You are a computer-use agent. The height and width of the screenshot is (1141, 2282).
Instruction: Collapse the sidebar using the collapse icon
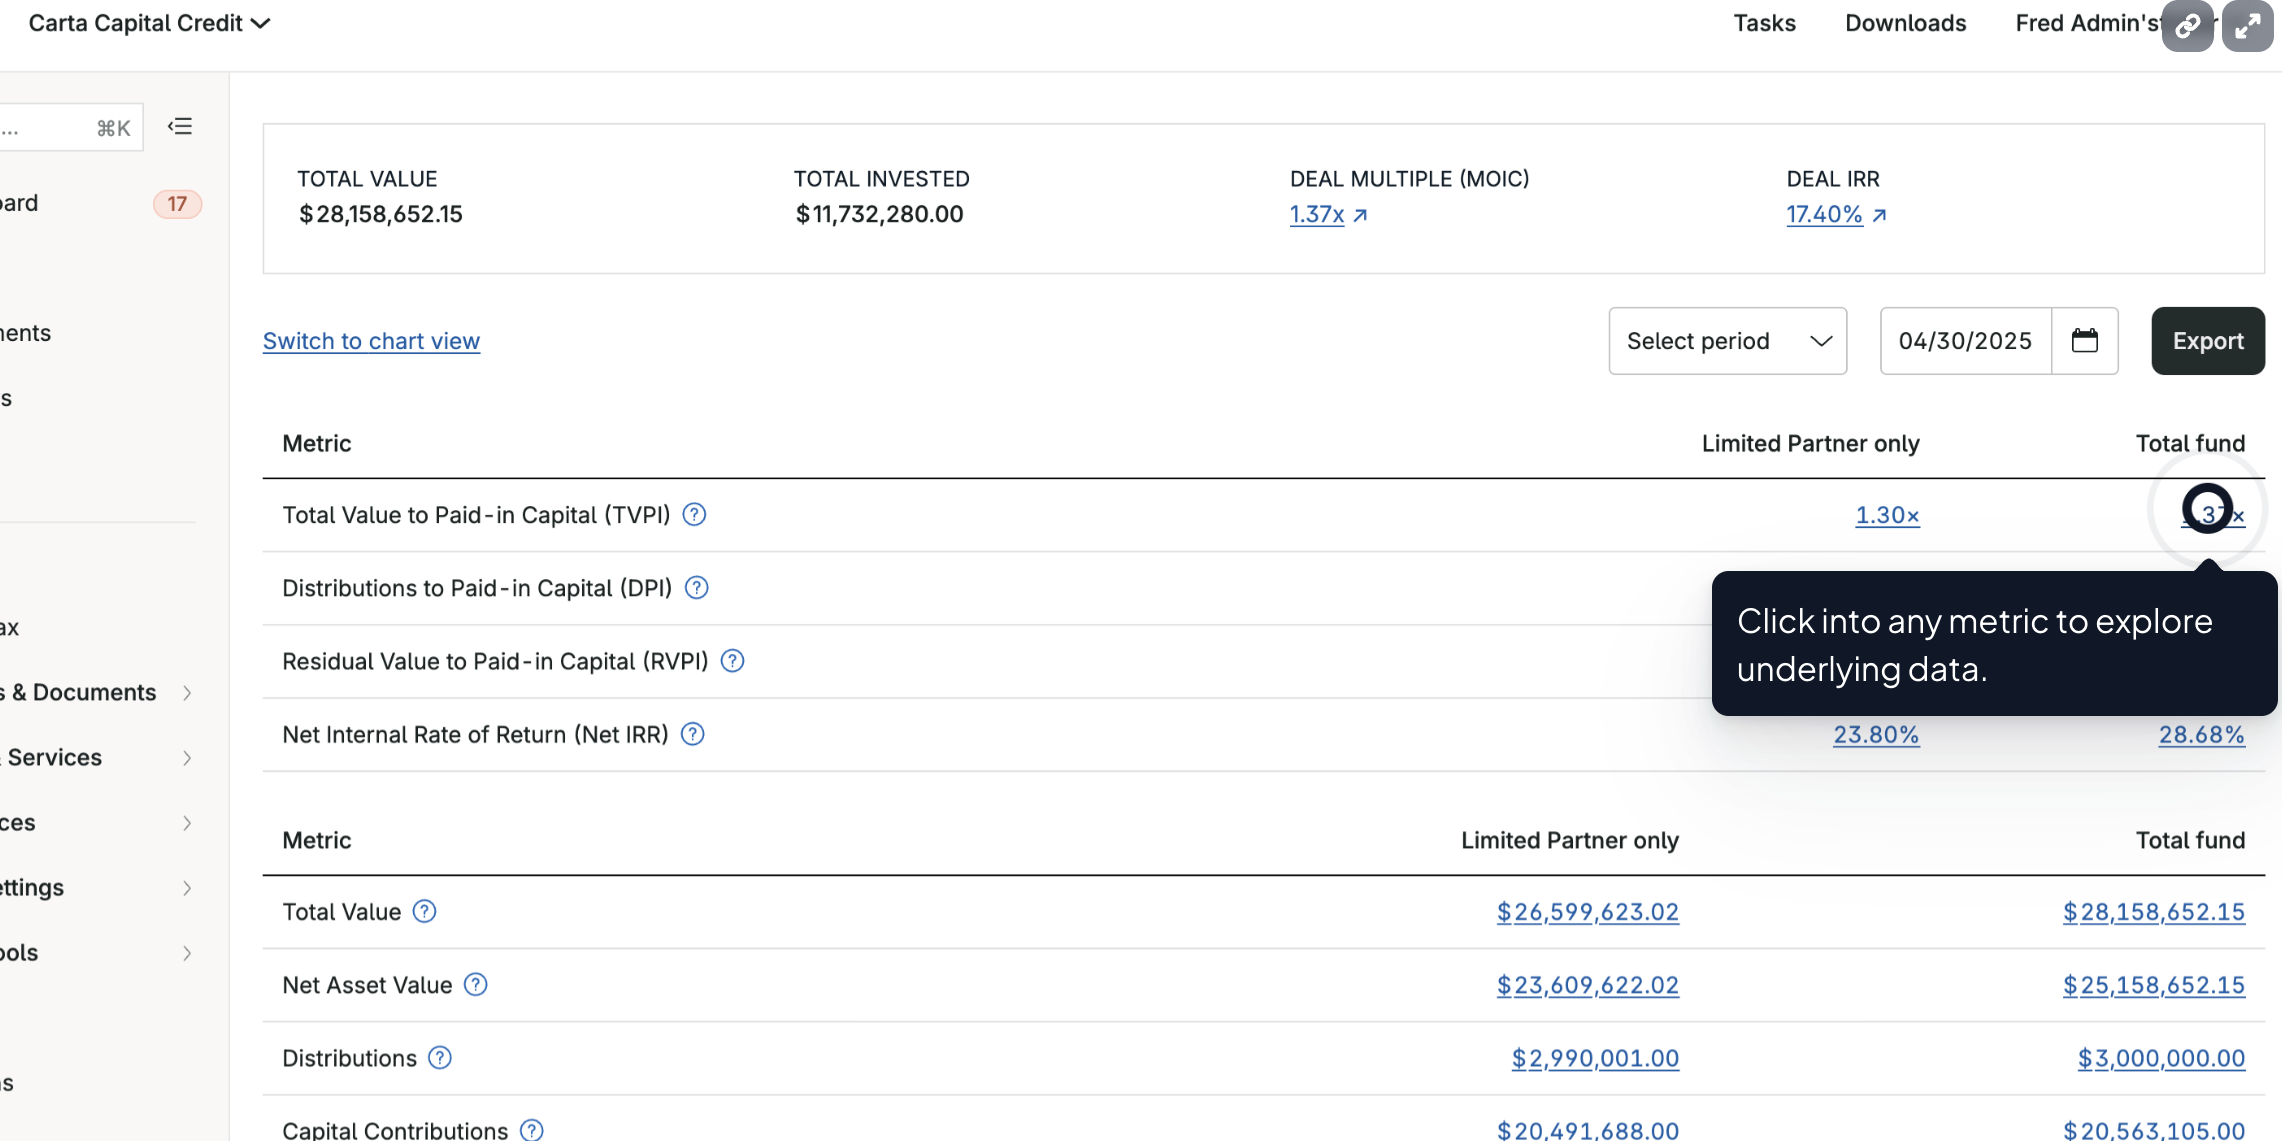coord(180,126)
